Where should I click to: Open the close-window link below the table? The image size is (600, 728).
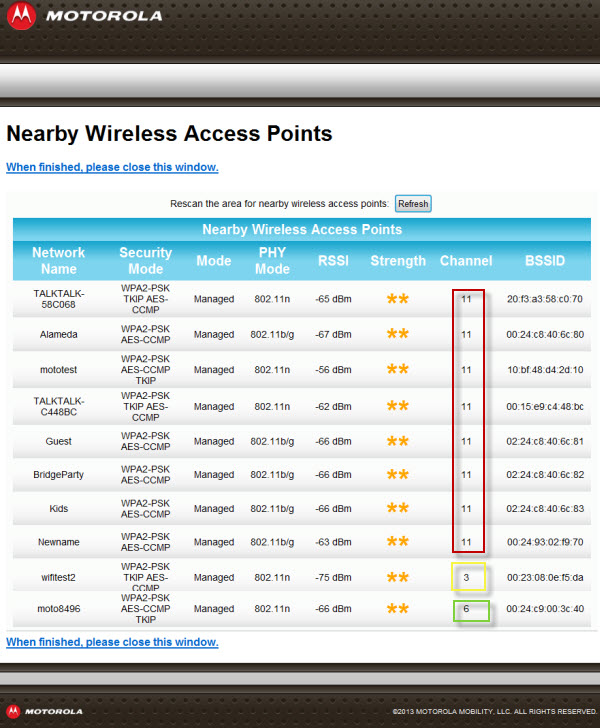[112, 642]
